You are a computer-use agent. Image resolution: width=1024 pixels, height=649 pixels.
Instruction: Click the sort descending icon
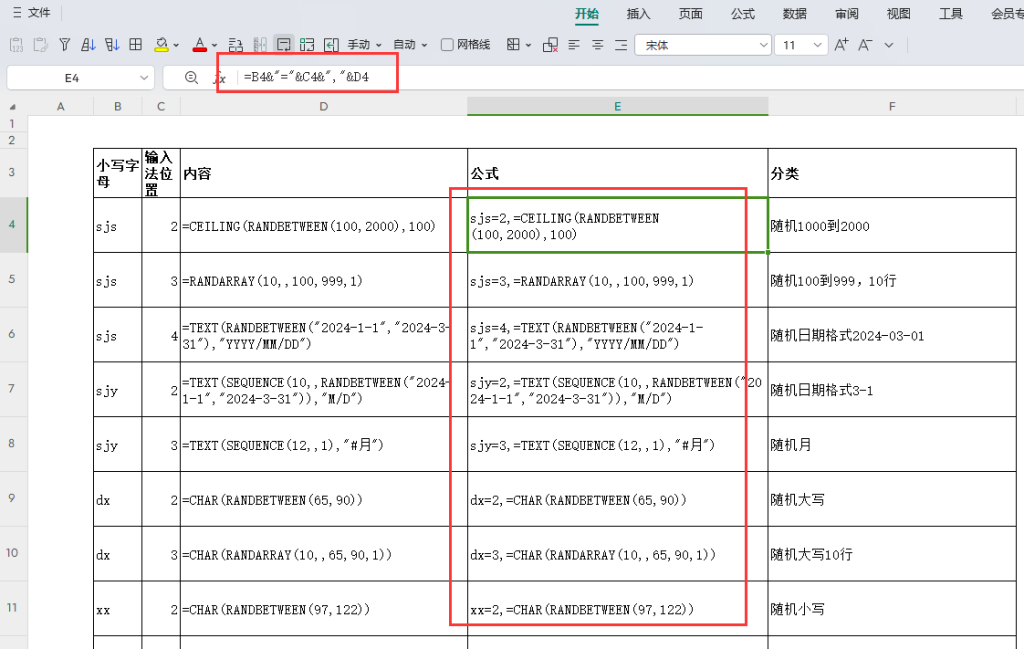112,44
